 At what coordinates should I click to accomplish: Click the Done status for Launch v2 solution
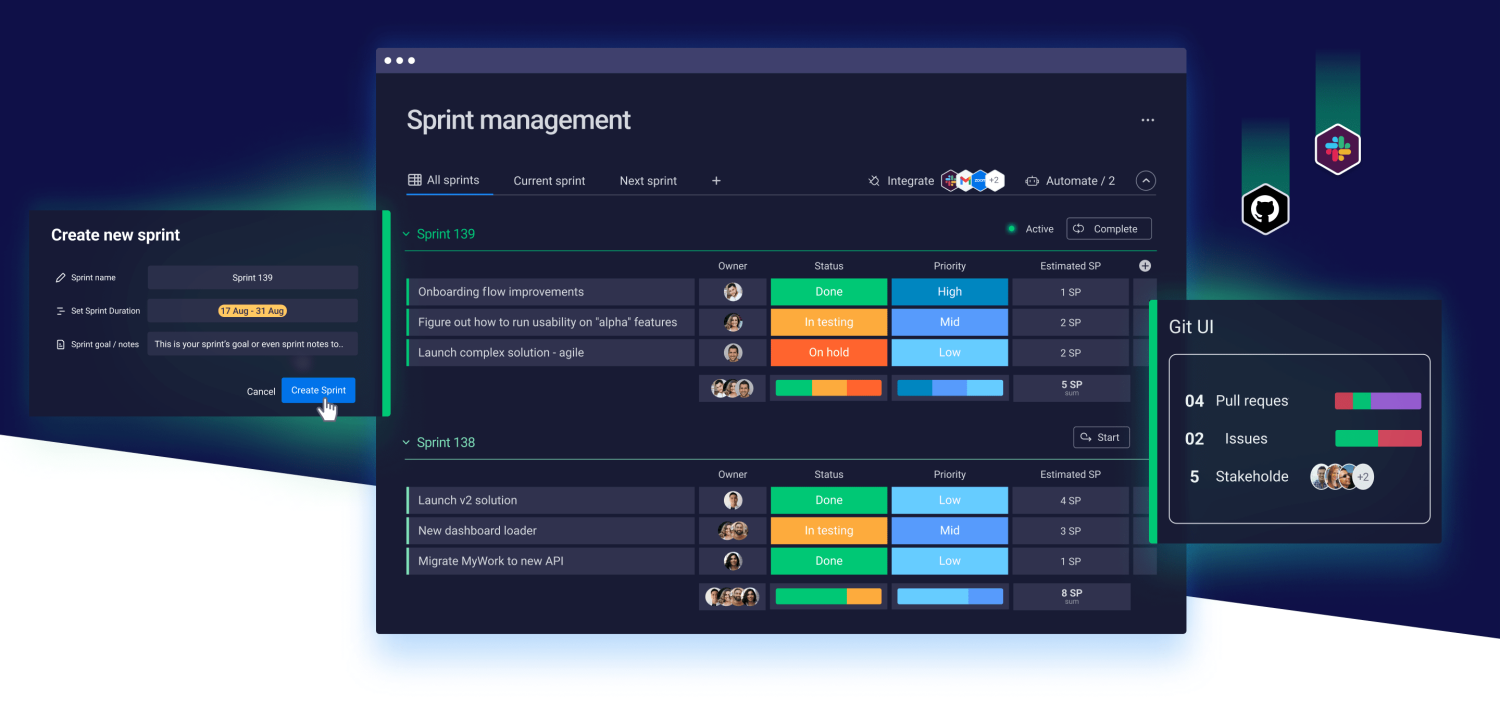(829, 500)
